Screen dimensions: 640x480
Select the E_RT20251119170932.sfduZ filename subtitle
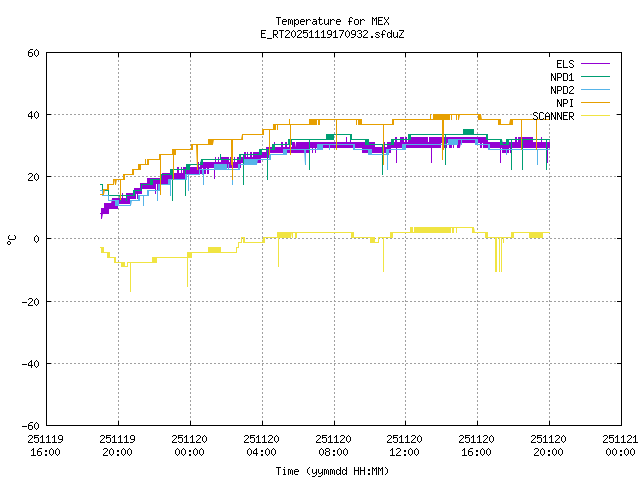pyautogui.click(x=332, y=34)
